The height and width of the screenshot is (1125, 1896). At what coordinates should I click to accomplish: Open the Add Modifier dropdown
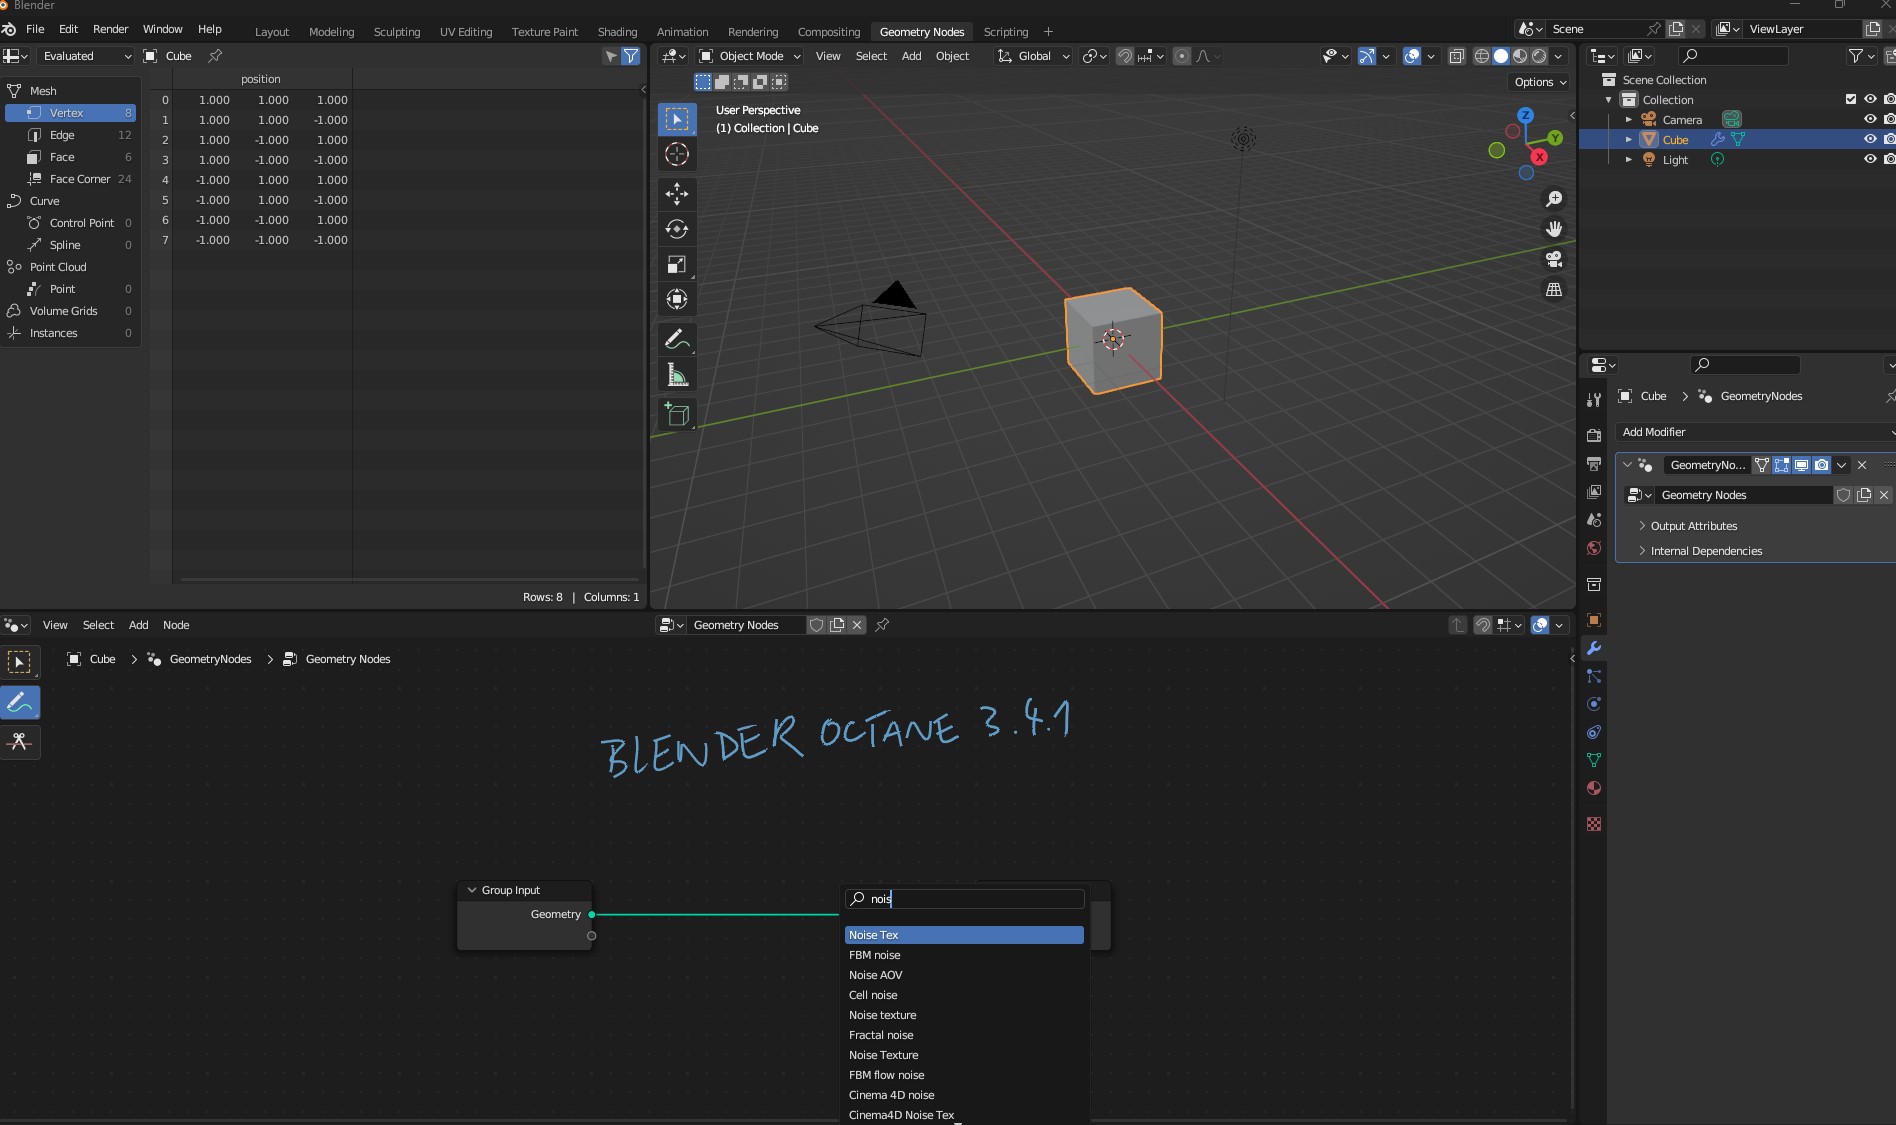tap(1755, 432)
